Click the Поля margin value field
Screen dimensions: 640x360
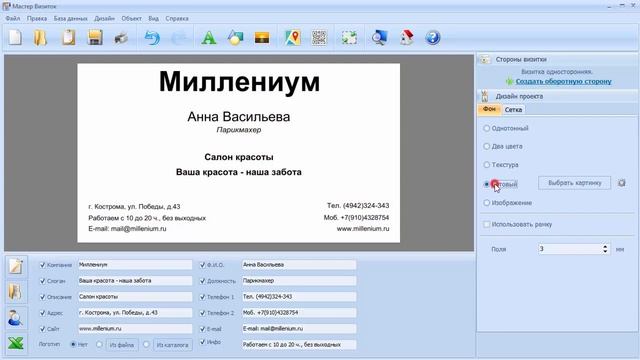click(570, 249)
